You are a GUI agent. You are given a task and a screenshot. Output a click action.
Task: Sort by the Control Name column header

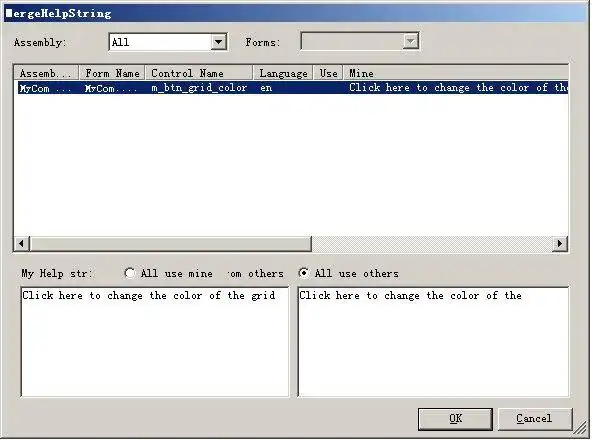click(x=199, y=73)
